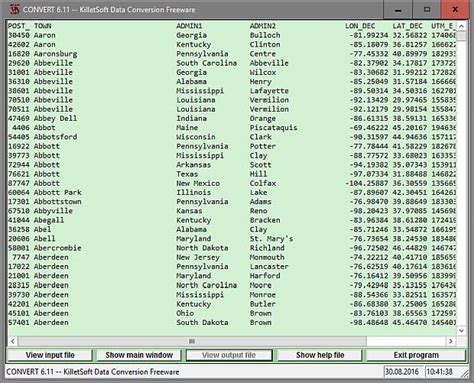Select the Abbey Dell town entry

pos(55,118)
